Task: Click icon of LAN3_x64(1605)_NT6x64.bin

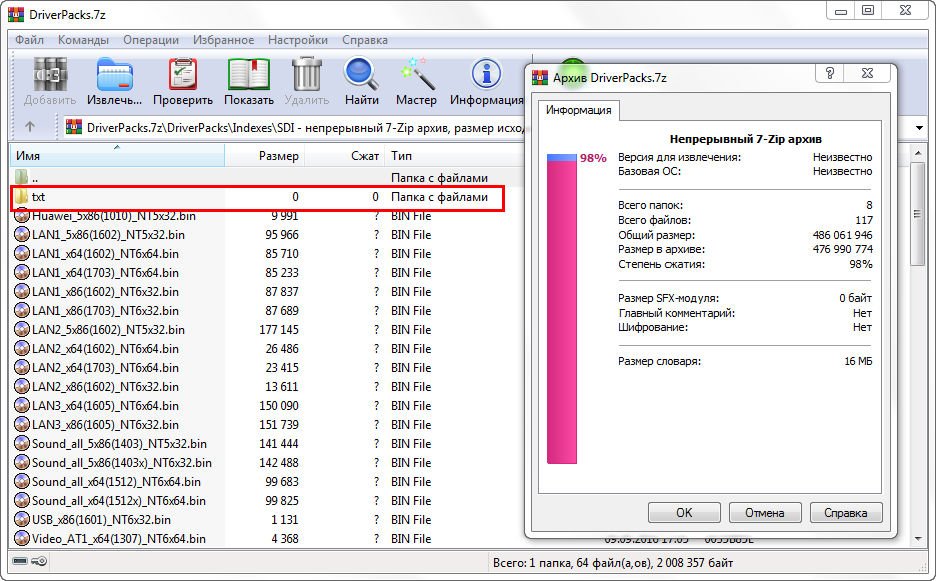Action: click(x=21, y=405)
